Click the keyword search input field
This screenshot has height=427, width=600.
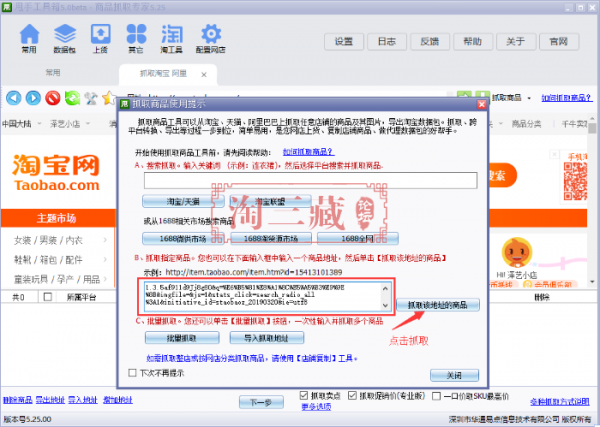click(310, 180)
